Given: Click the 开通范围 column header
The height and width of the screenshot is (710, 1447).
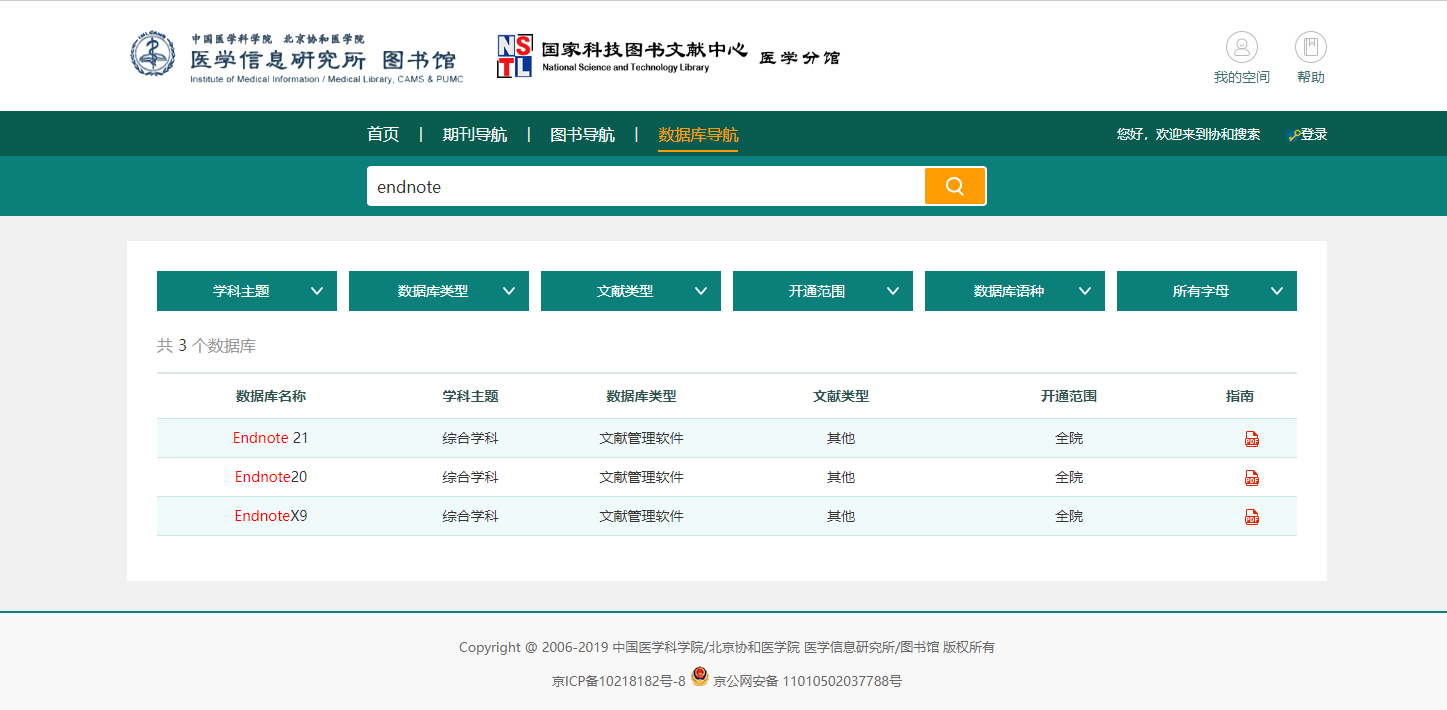Looking at the screenshot, I should click(x=1069, y=396).
